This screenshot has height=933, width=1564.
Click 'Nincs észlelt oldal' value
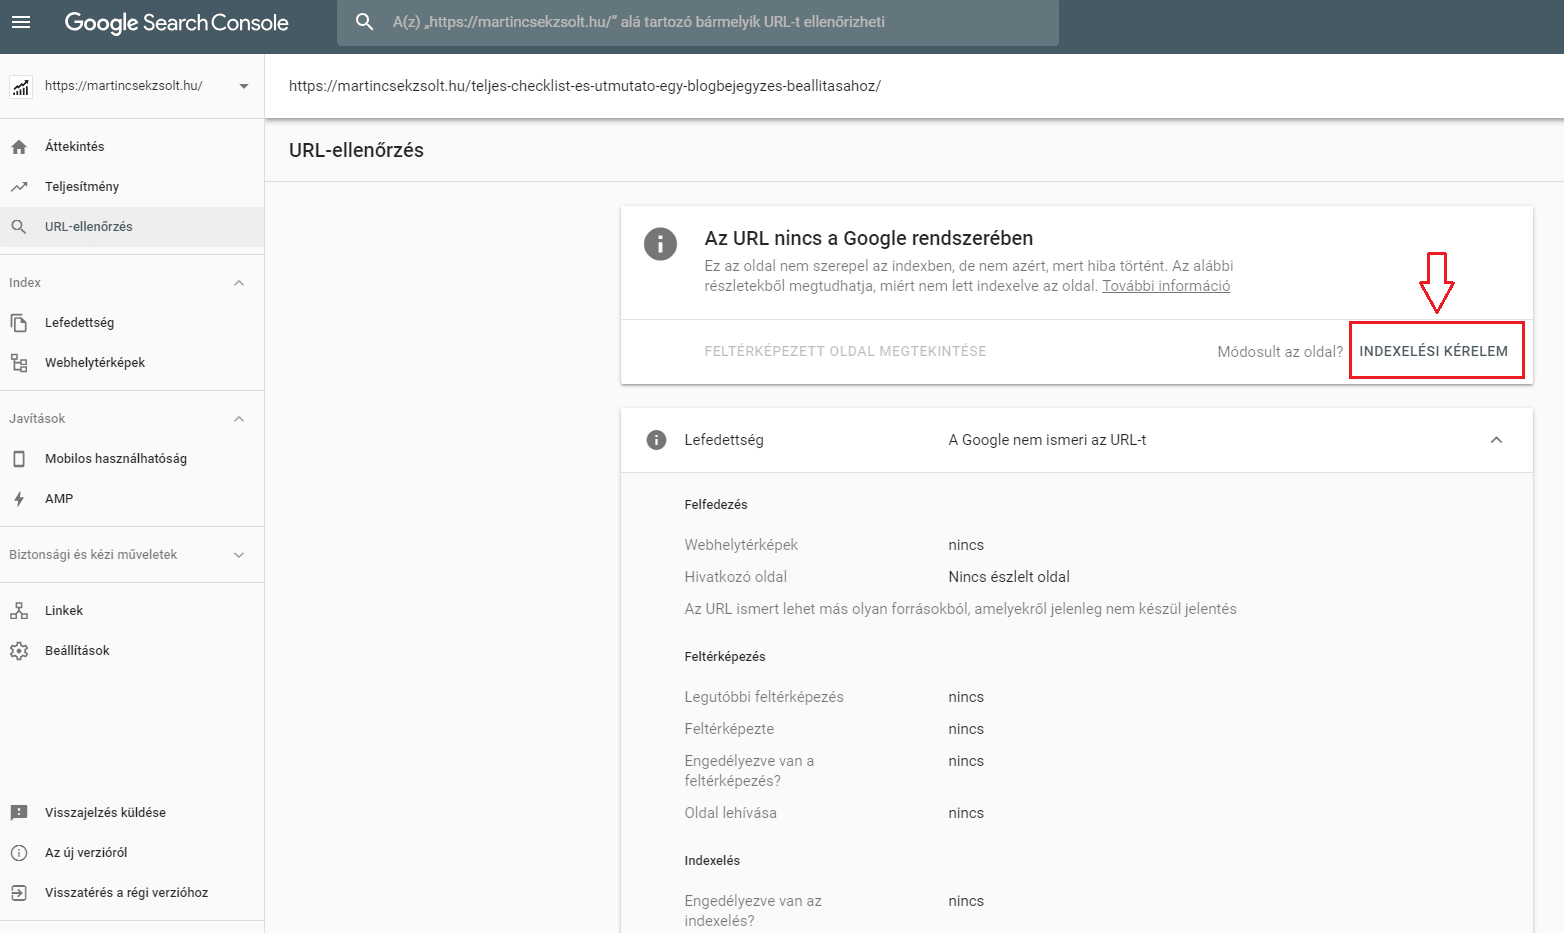pos(1009,577)
